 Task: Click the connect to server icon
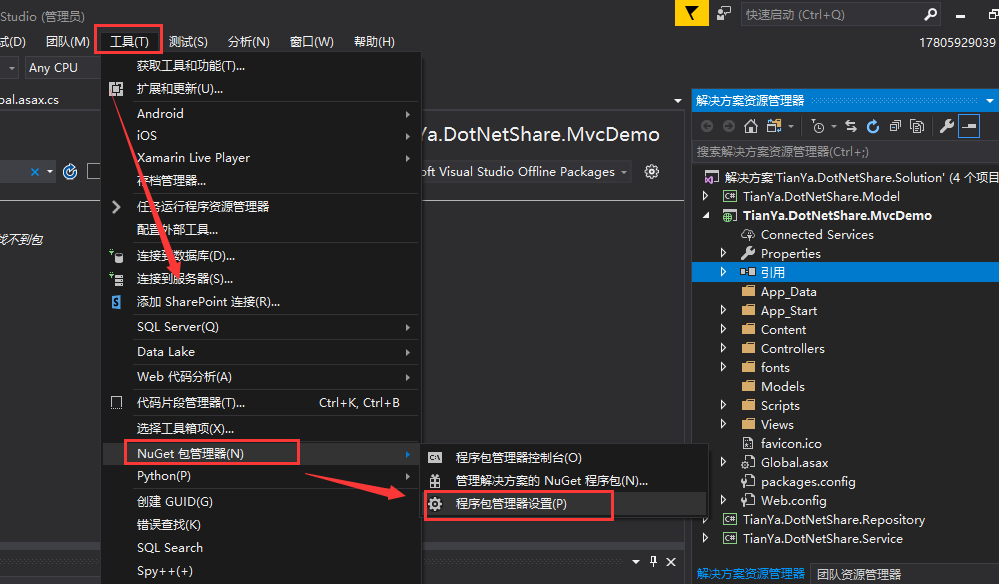(116, 279)
